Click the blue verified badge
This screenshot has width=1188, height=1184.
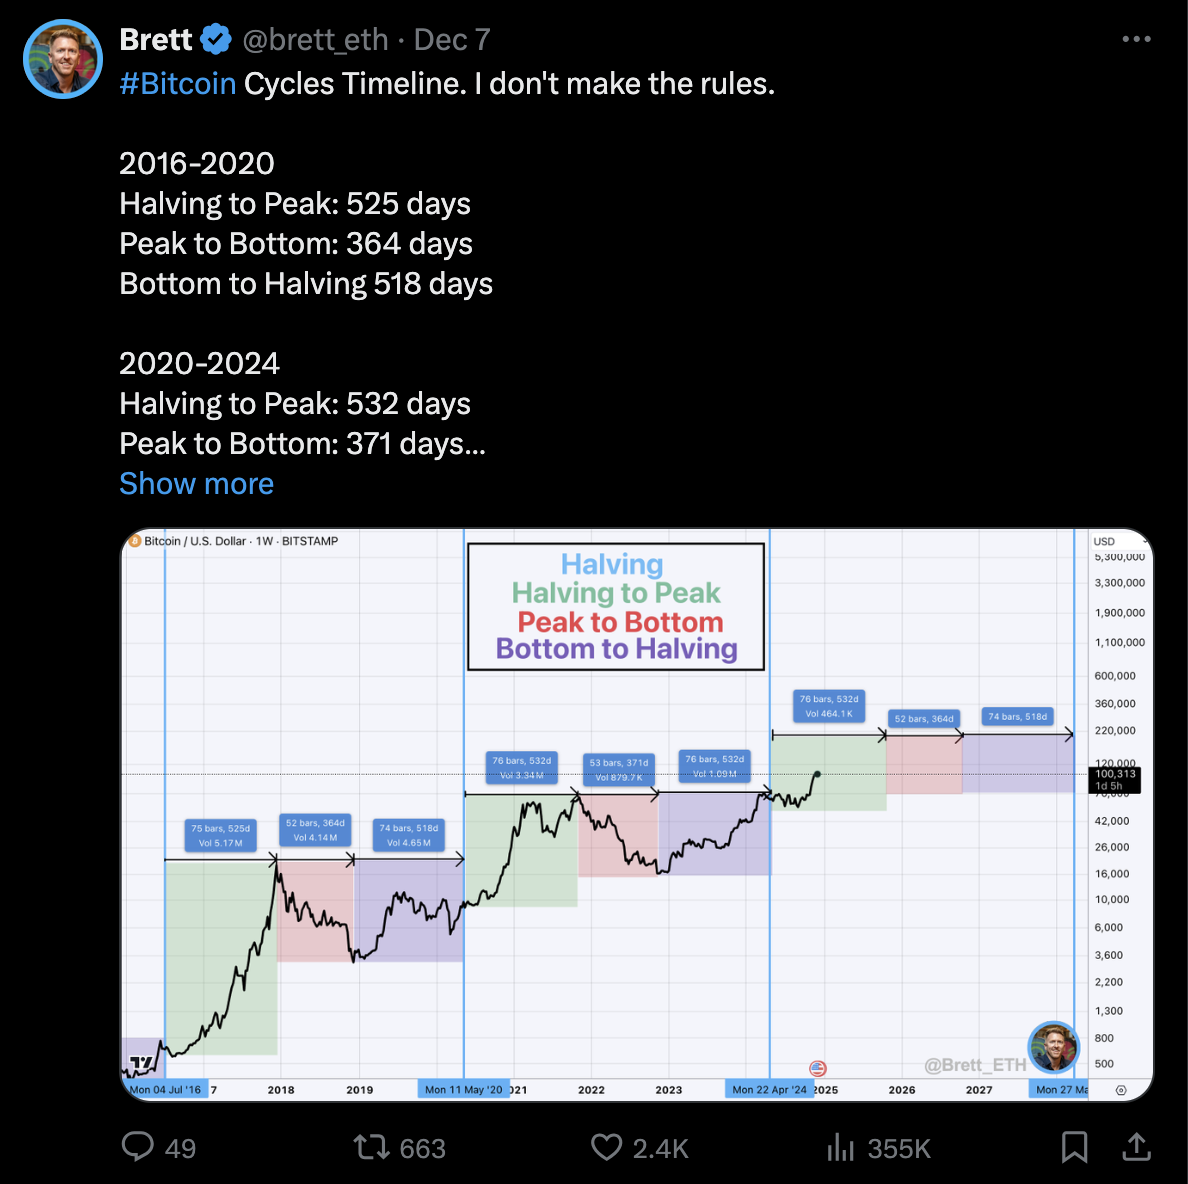216,39
